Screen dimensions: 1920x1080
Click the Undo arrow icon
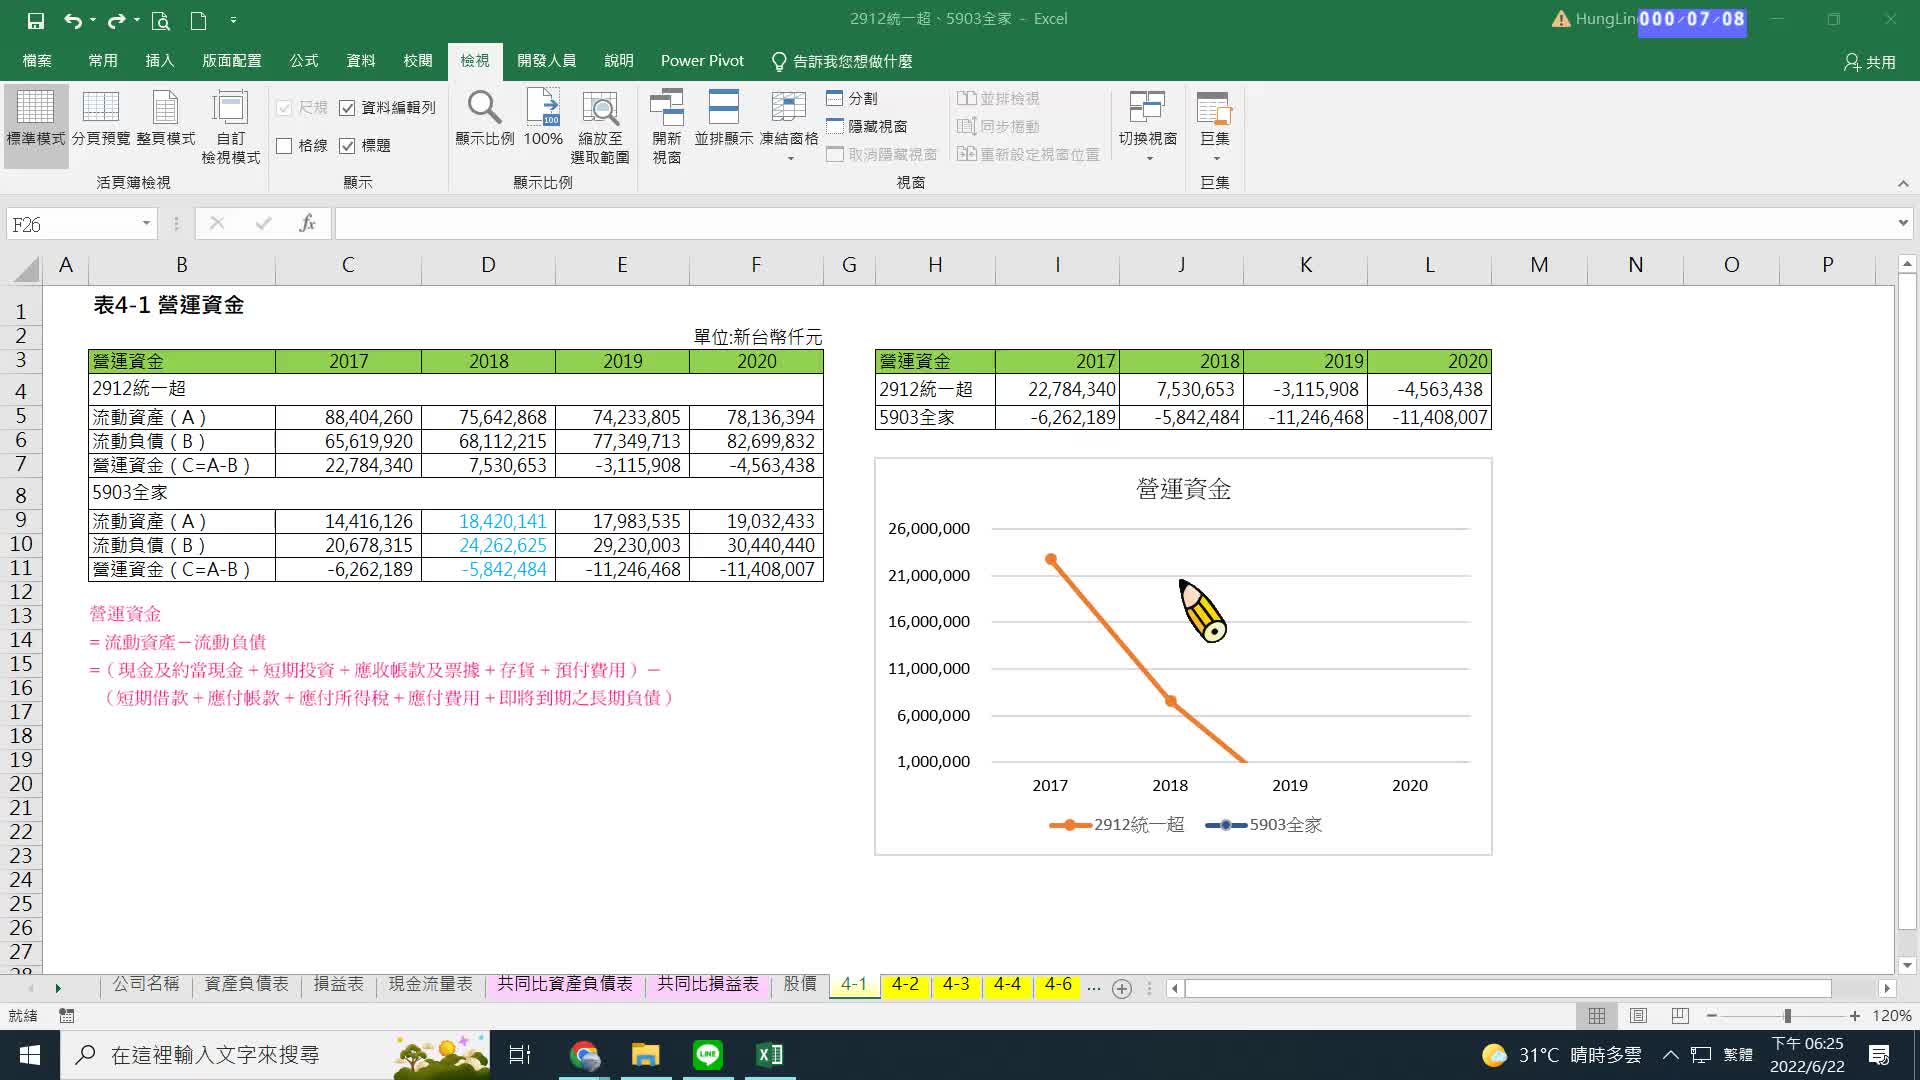click(x=72, y=20)
